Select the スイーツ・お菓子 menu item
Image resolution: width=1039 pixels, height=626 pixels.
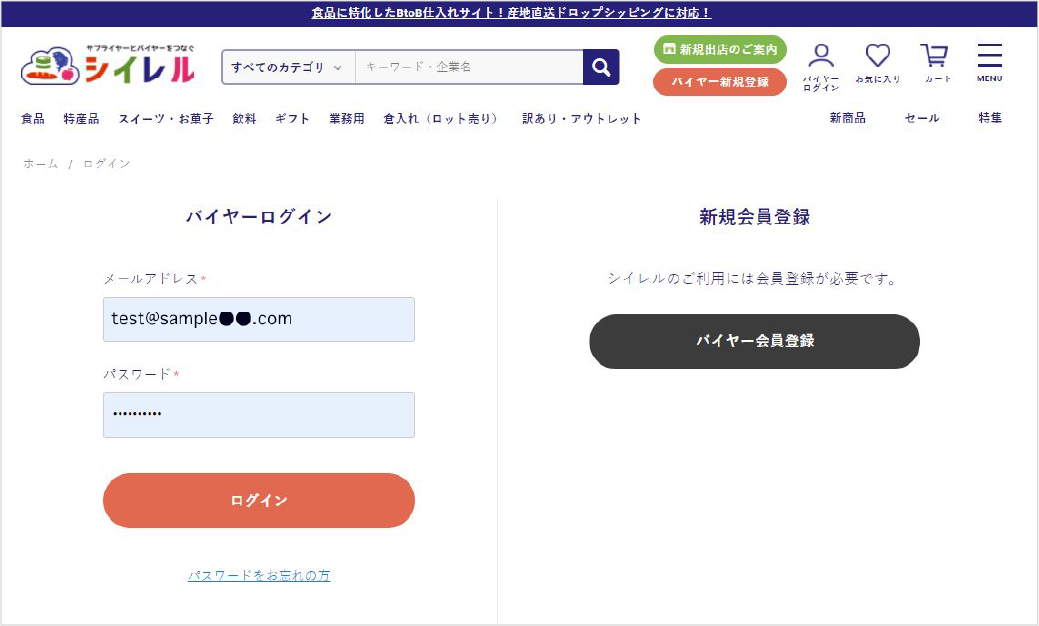[166, 118]
